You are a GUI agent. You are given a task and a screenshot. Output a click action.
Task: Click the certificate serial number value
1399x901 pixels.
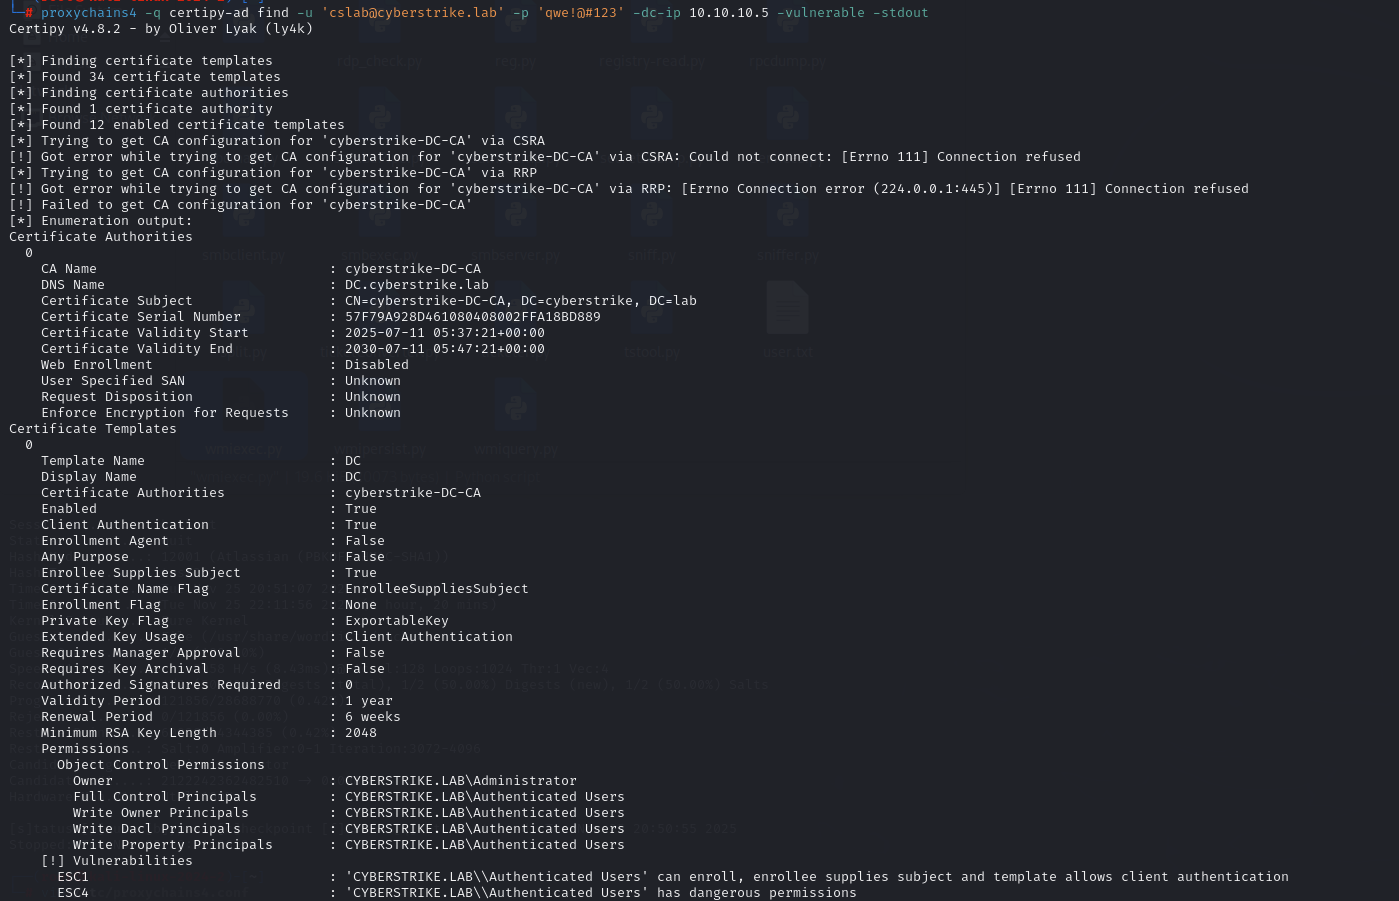(472, 317)
